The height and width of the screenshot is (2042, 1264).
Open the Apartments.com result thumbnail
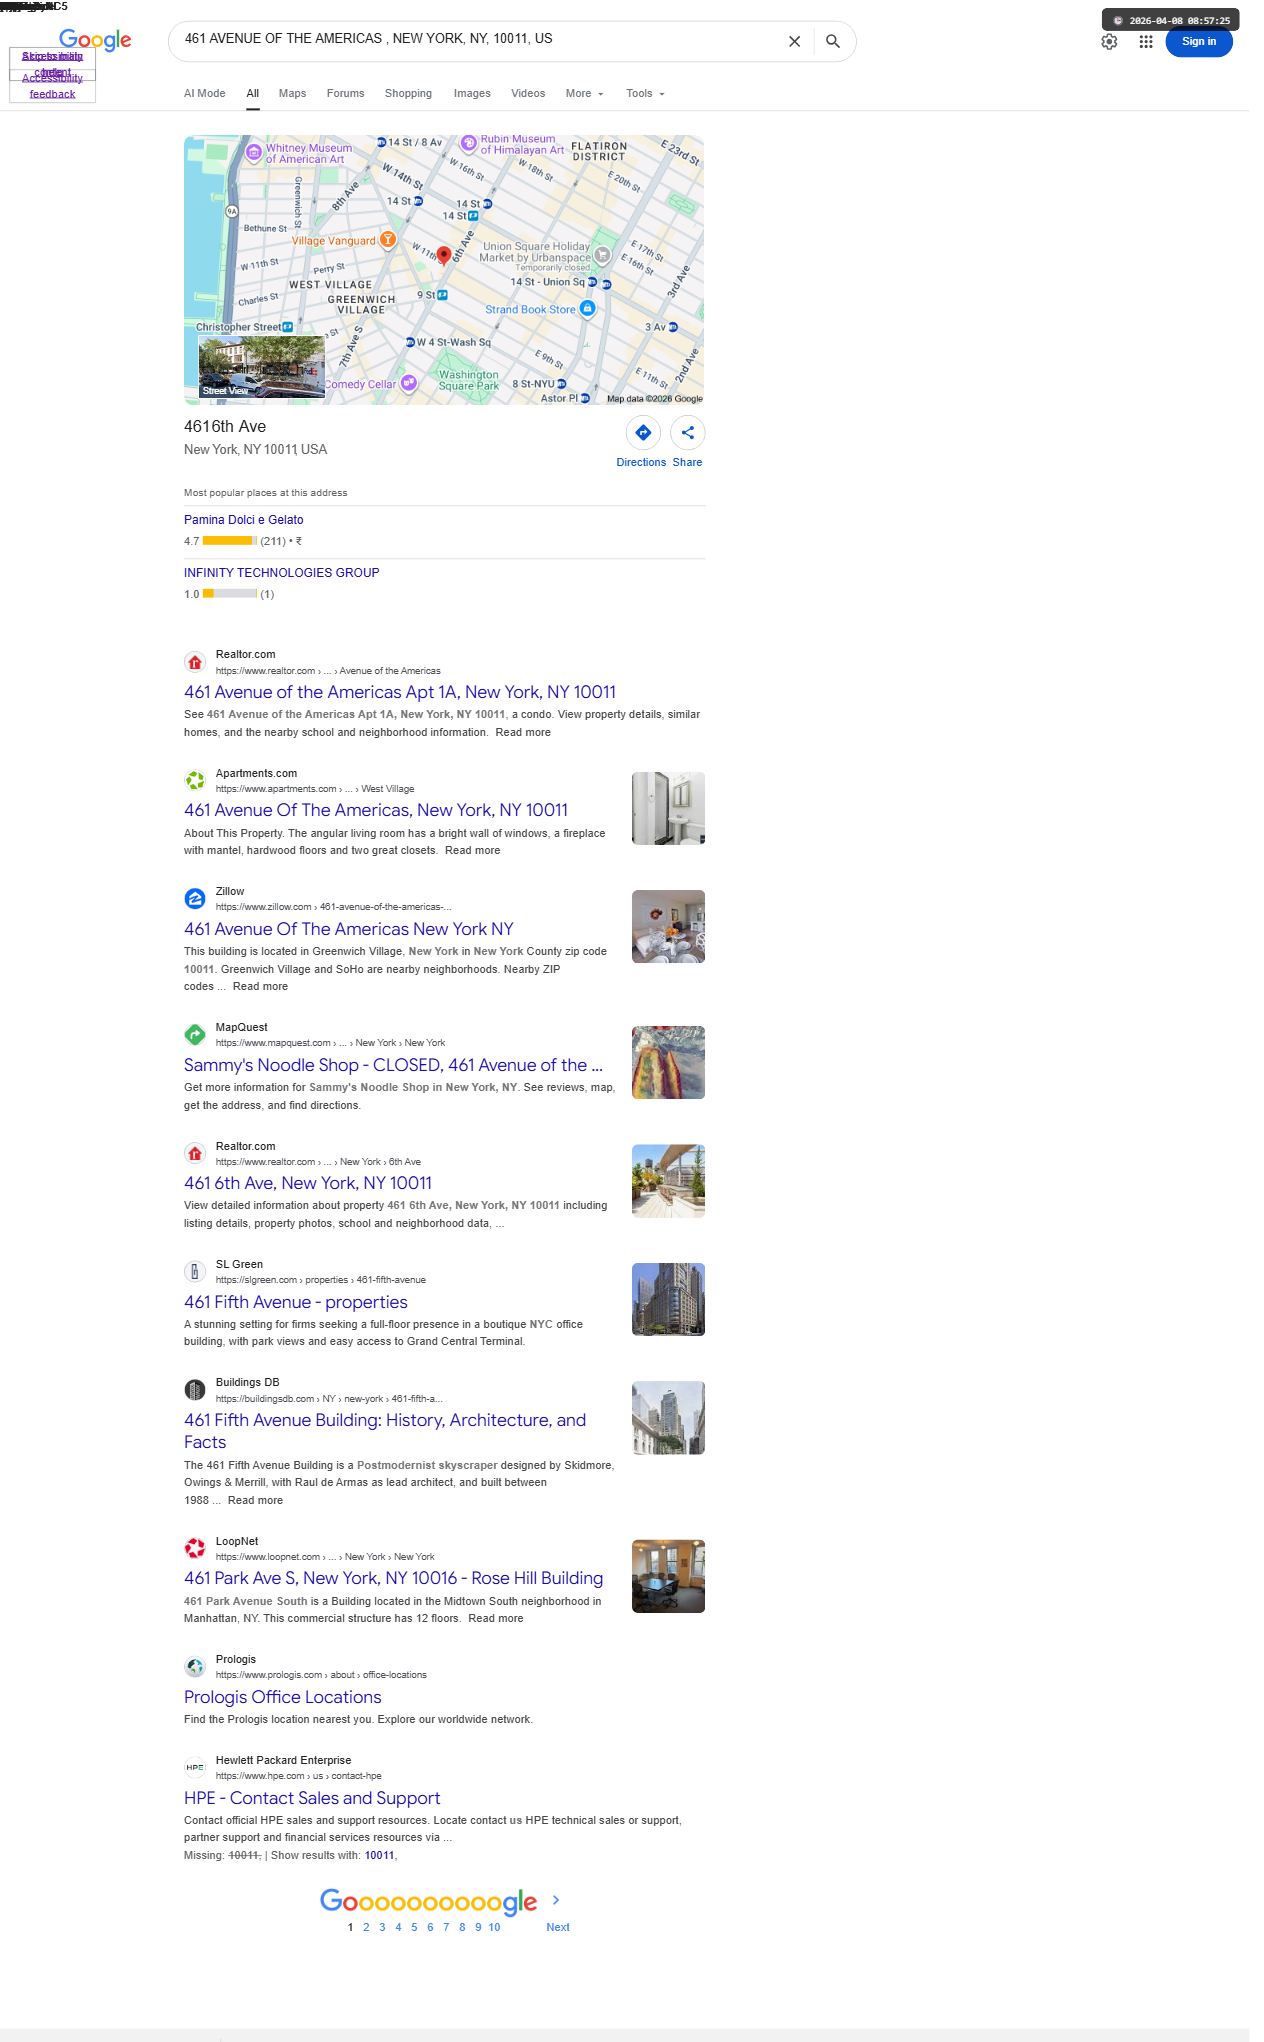tap(668, 808)
